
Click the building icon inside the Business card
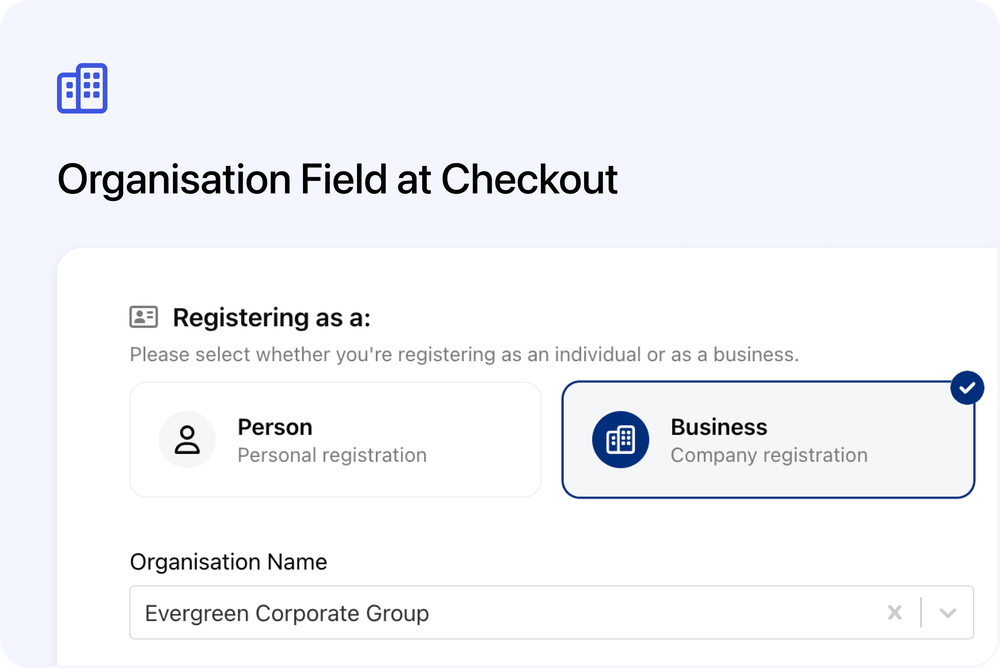(x=620, y=439)
